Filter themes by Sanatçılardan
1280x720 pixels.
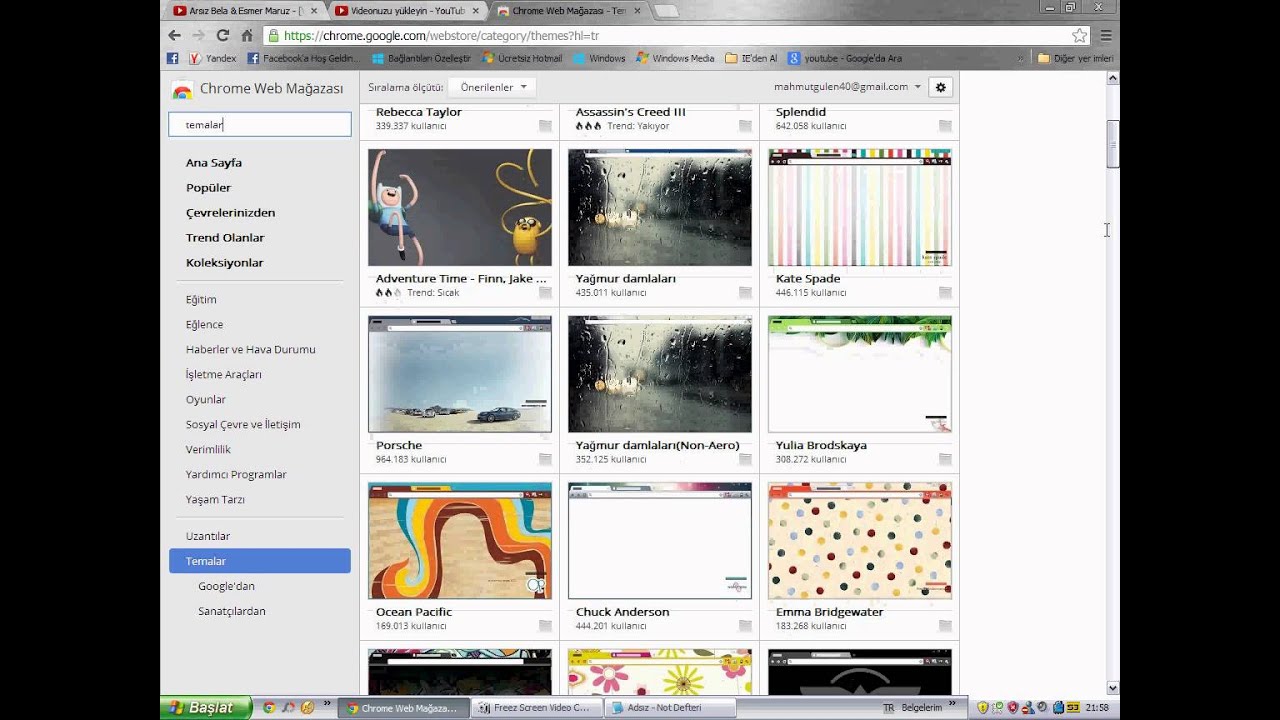coord(232,611)
